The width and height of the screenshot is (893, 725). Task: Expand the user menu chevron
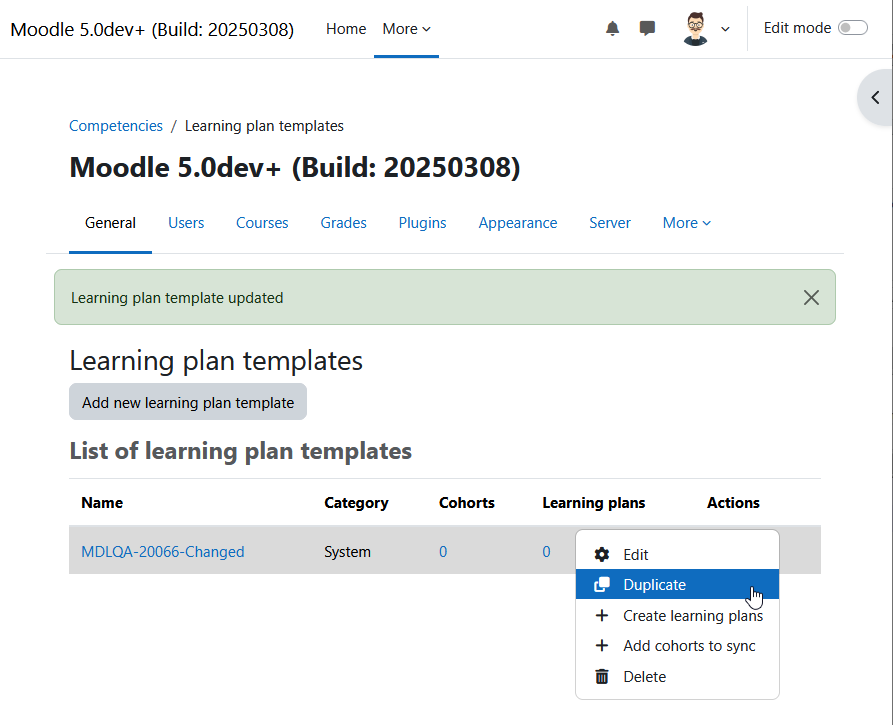[x=725, y=29]
